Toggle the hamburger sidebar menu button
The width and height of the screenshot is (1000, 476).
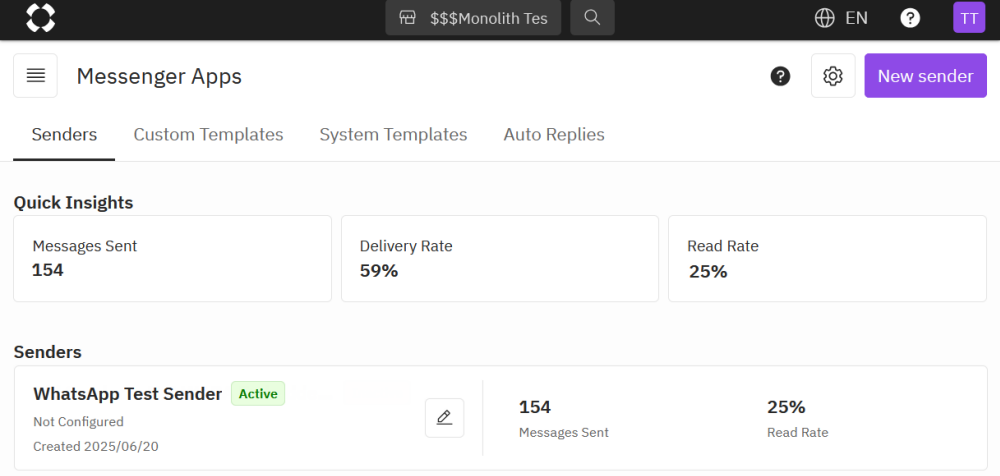pos(36,76)
